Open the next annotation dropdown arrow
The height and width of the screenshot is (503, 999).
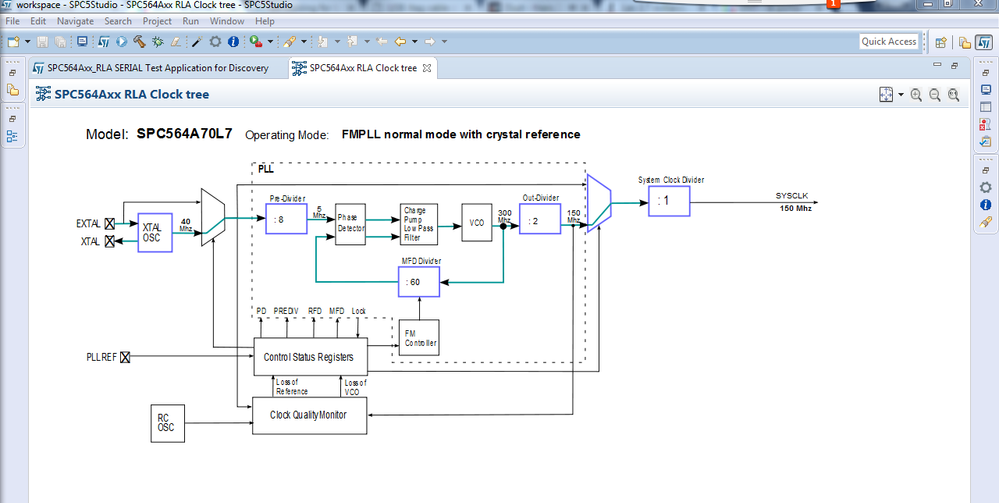(337, 41)
